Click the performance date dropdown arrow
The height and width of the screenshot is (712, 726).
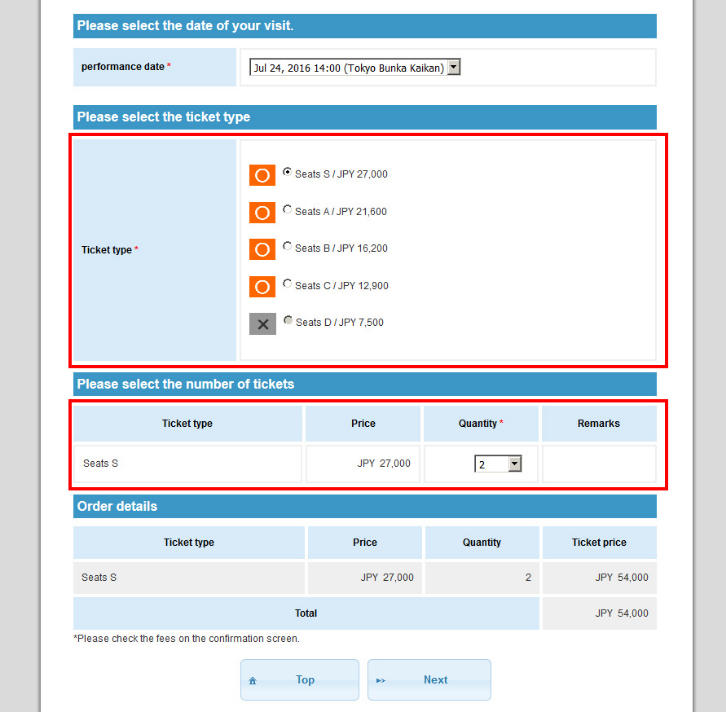(453, 68)
